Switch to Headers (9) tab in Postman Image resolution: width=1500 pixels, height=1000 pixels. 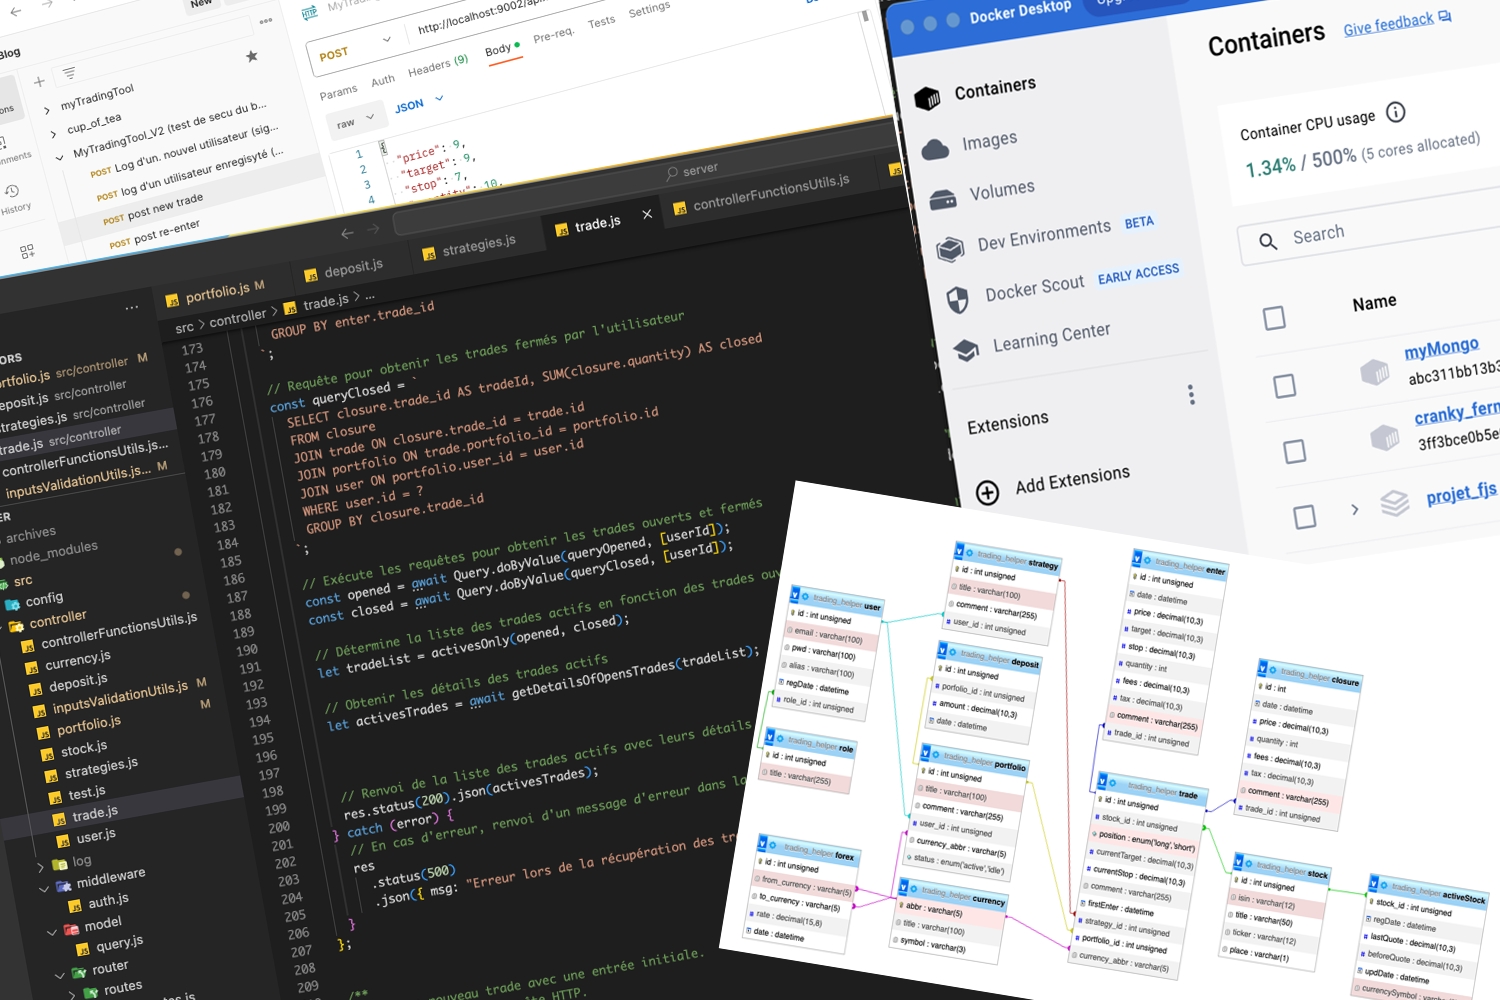pos(438,67)
